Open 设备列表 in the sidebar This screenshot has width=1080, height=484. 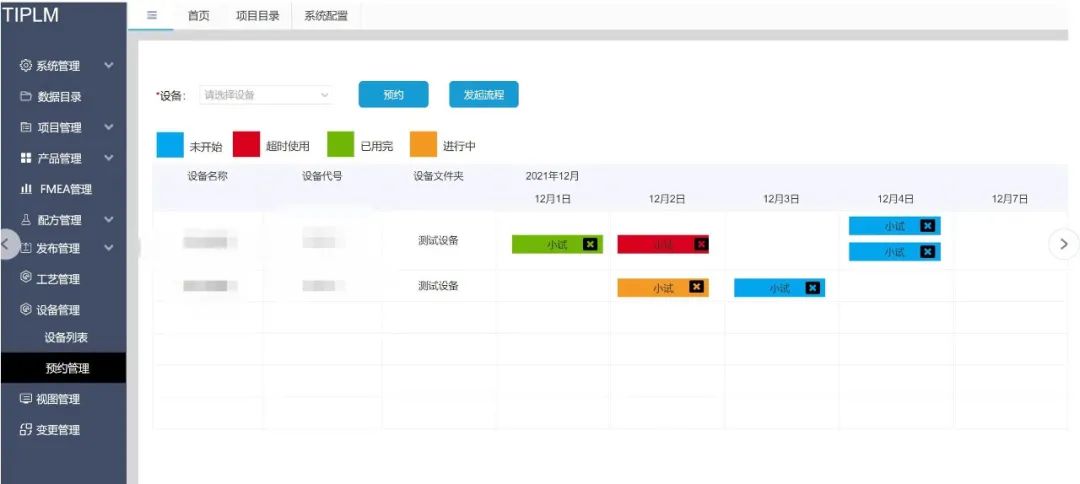[x=66, y=338]
